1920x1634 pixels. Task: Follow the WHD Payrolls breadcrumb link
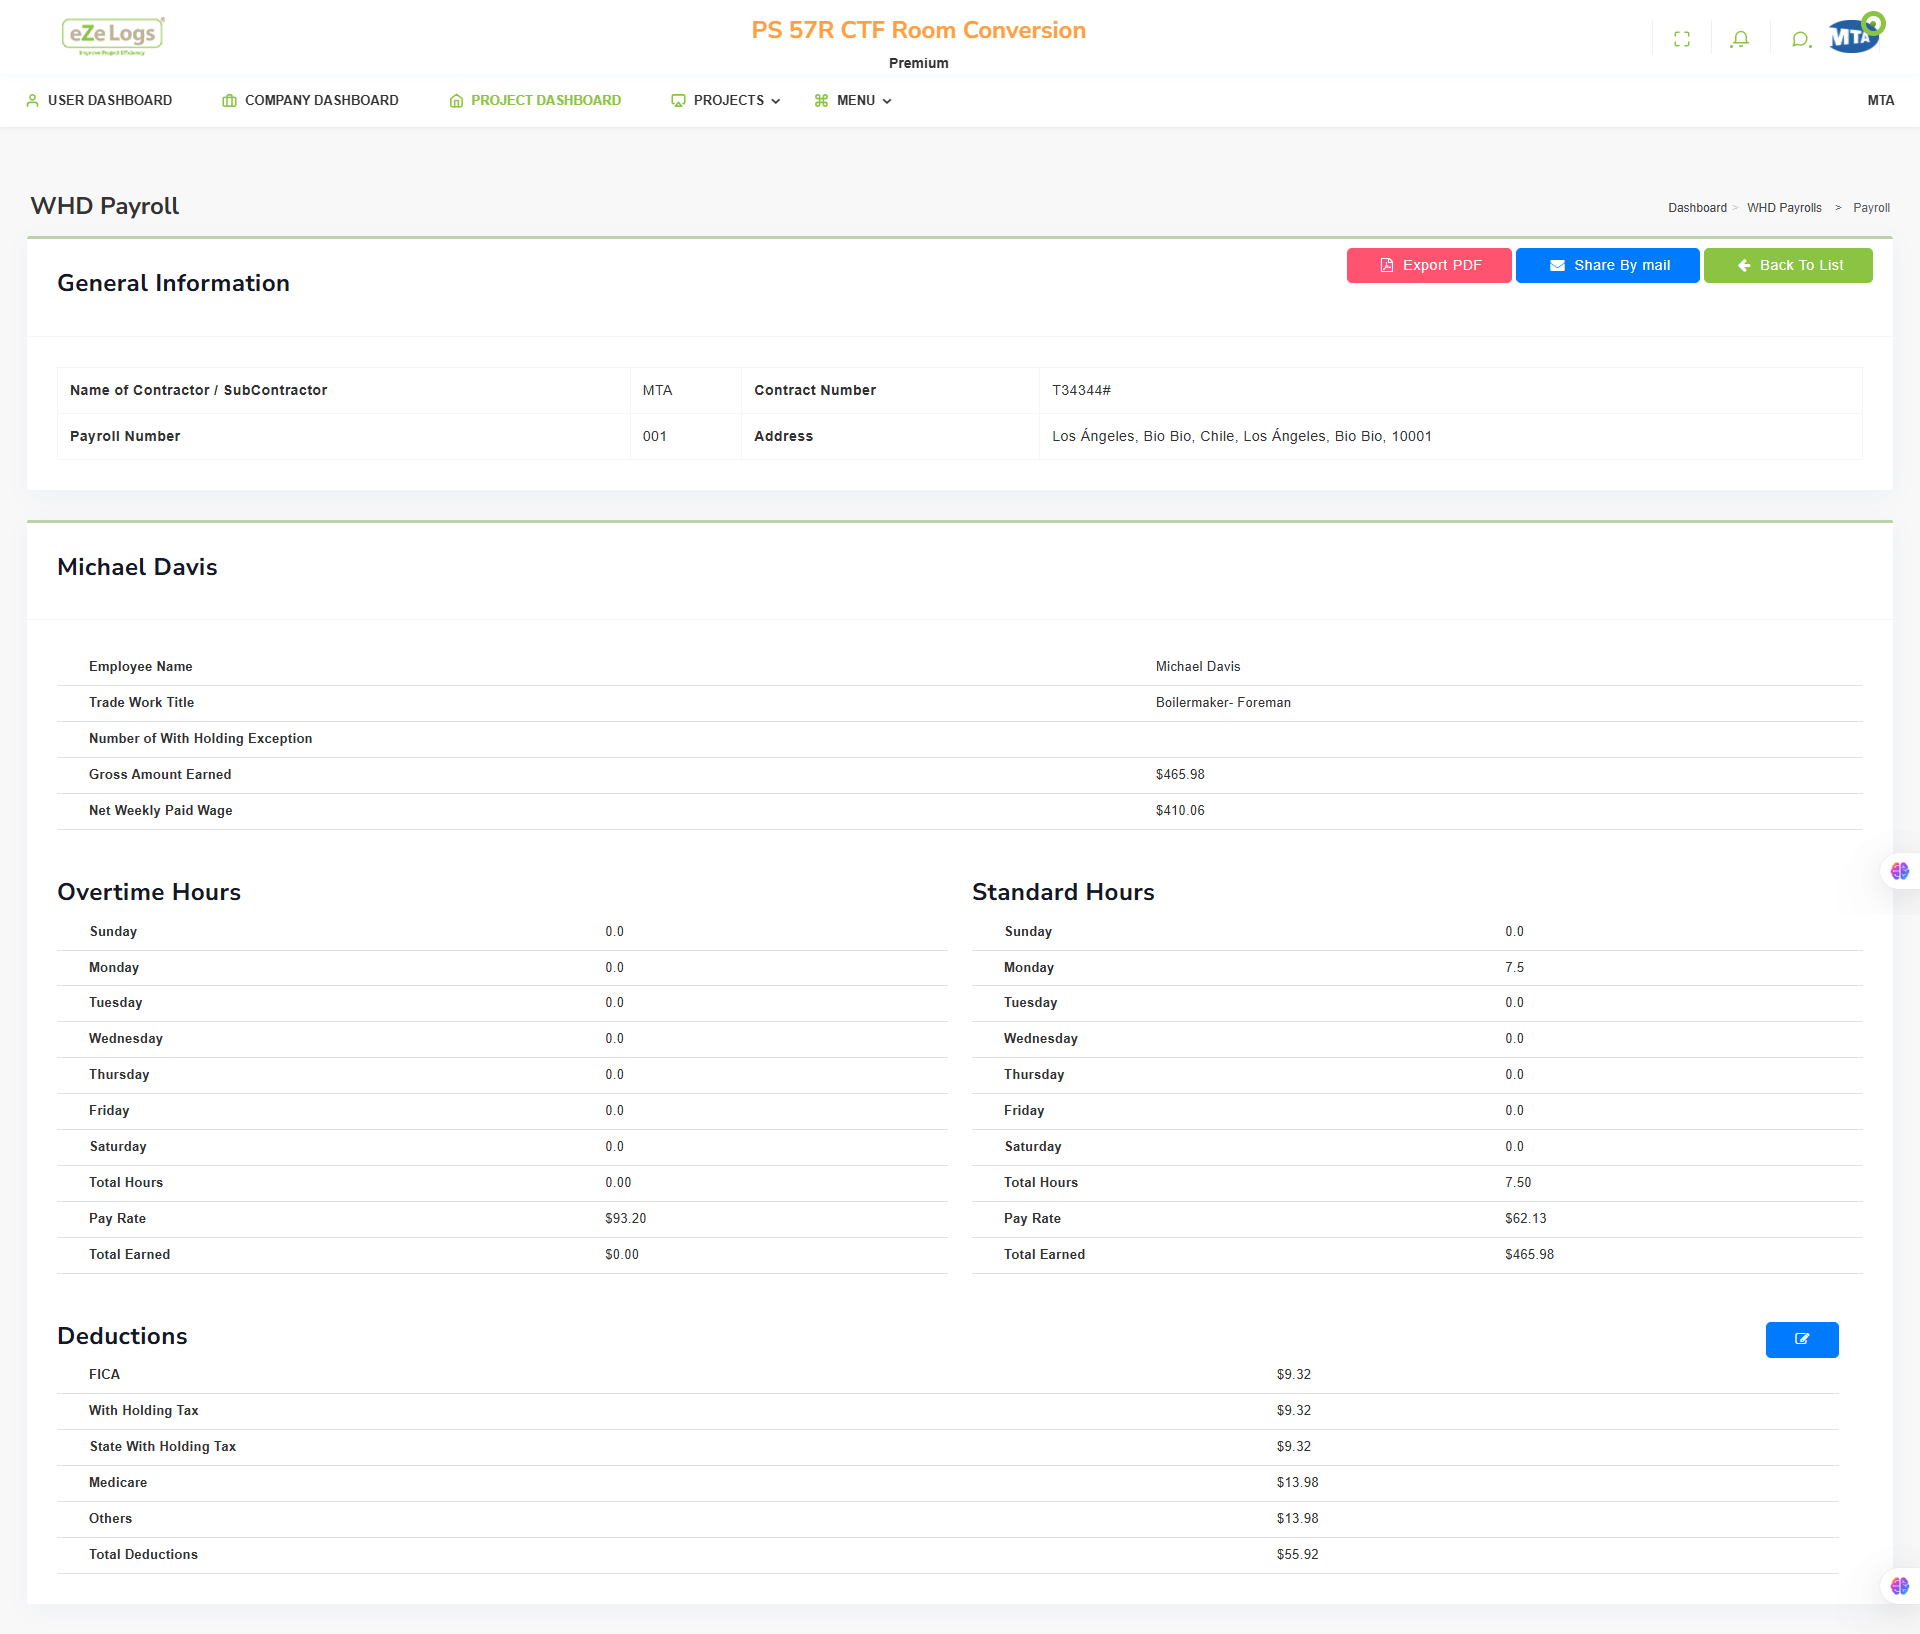(1784, 208)
